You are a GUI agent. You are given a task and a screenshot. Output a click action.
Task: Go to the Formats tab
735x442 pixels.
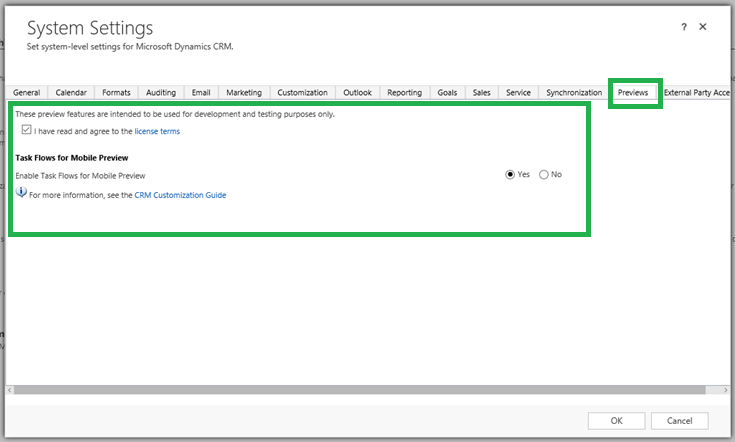116,93
